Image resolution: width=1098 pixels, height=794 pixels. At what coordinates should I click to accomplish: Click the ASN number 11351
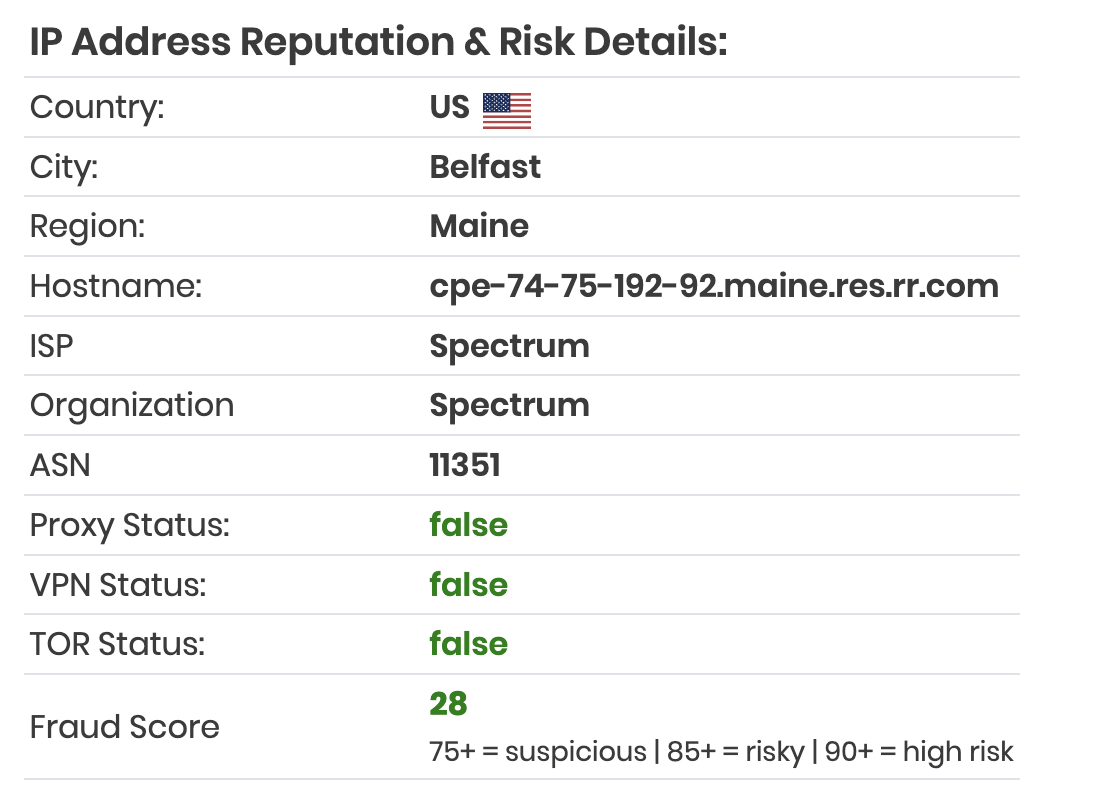465,466
